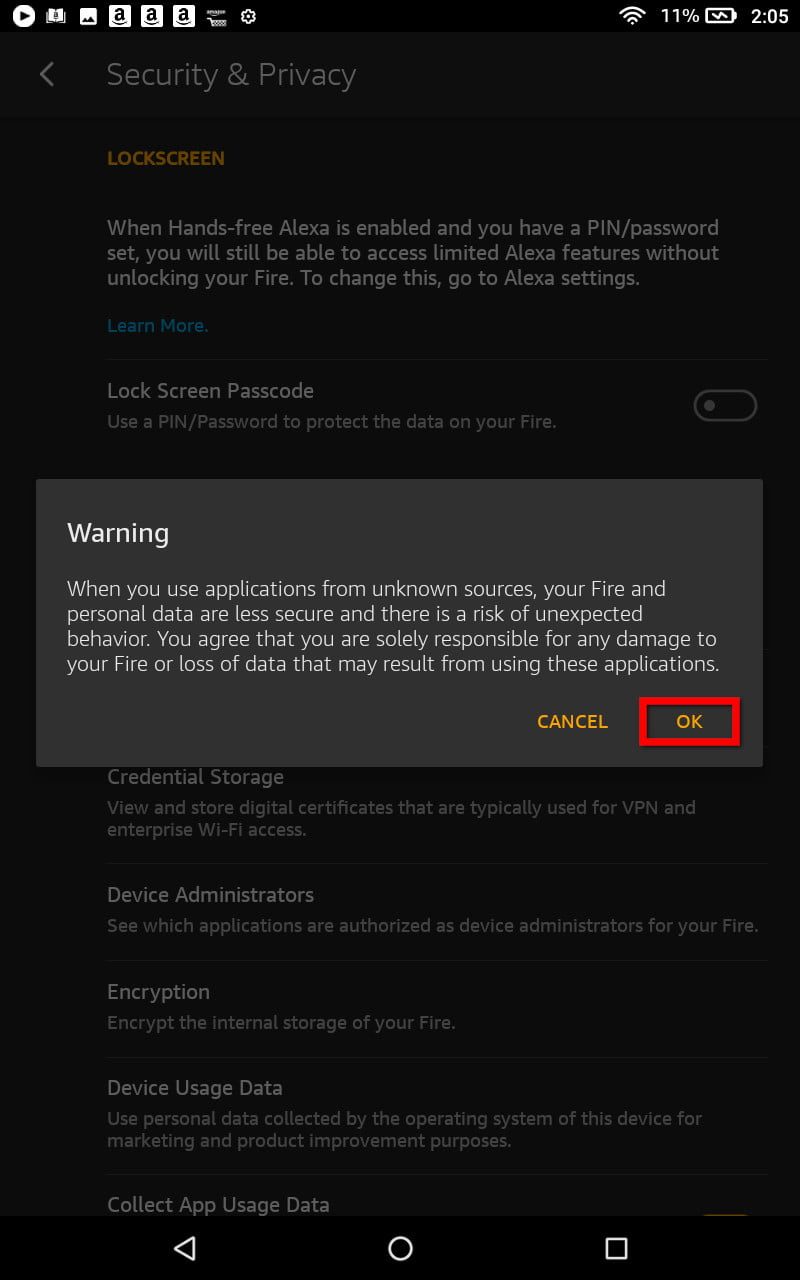This screenshot has width=800, height=1280.
Task: Tap the play notification icon
Action: (x=23, y=16)
